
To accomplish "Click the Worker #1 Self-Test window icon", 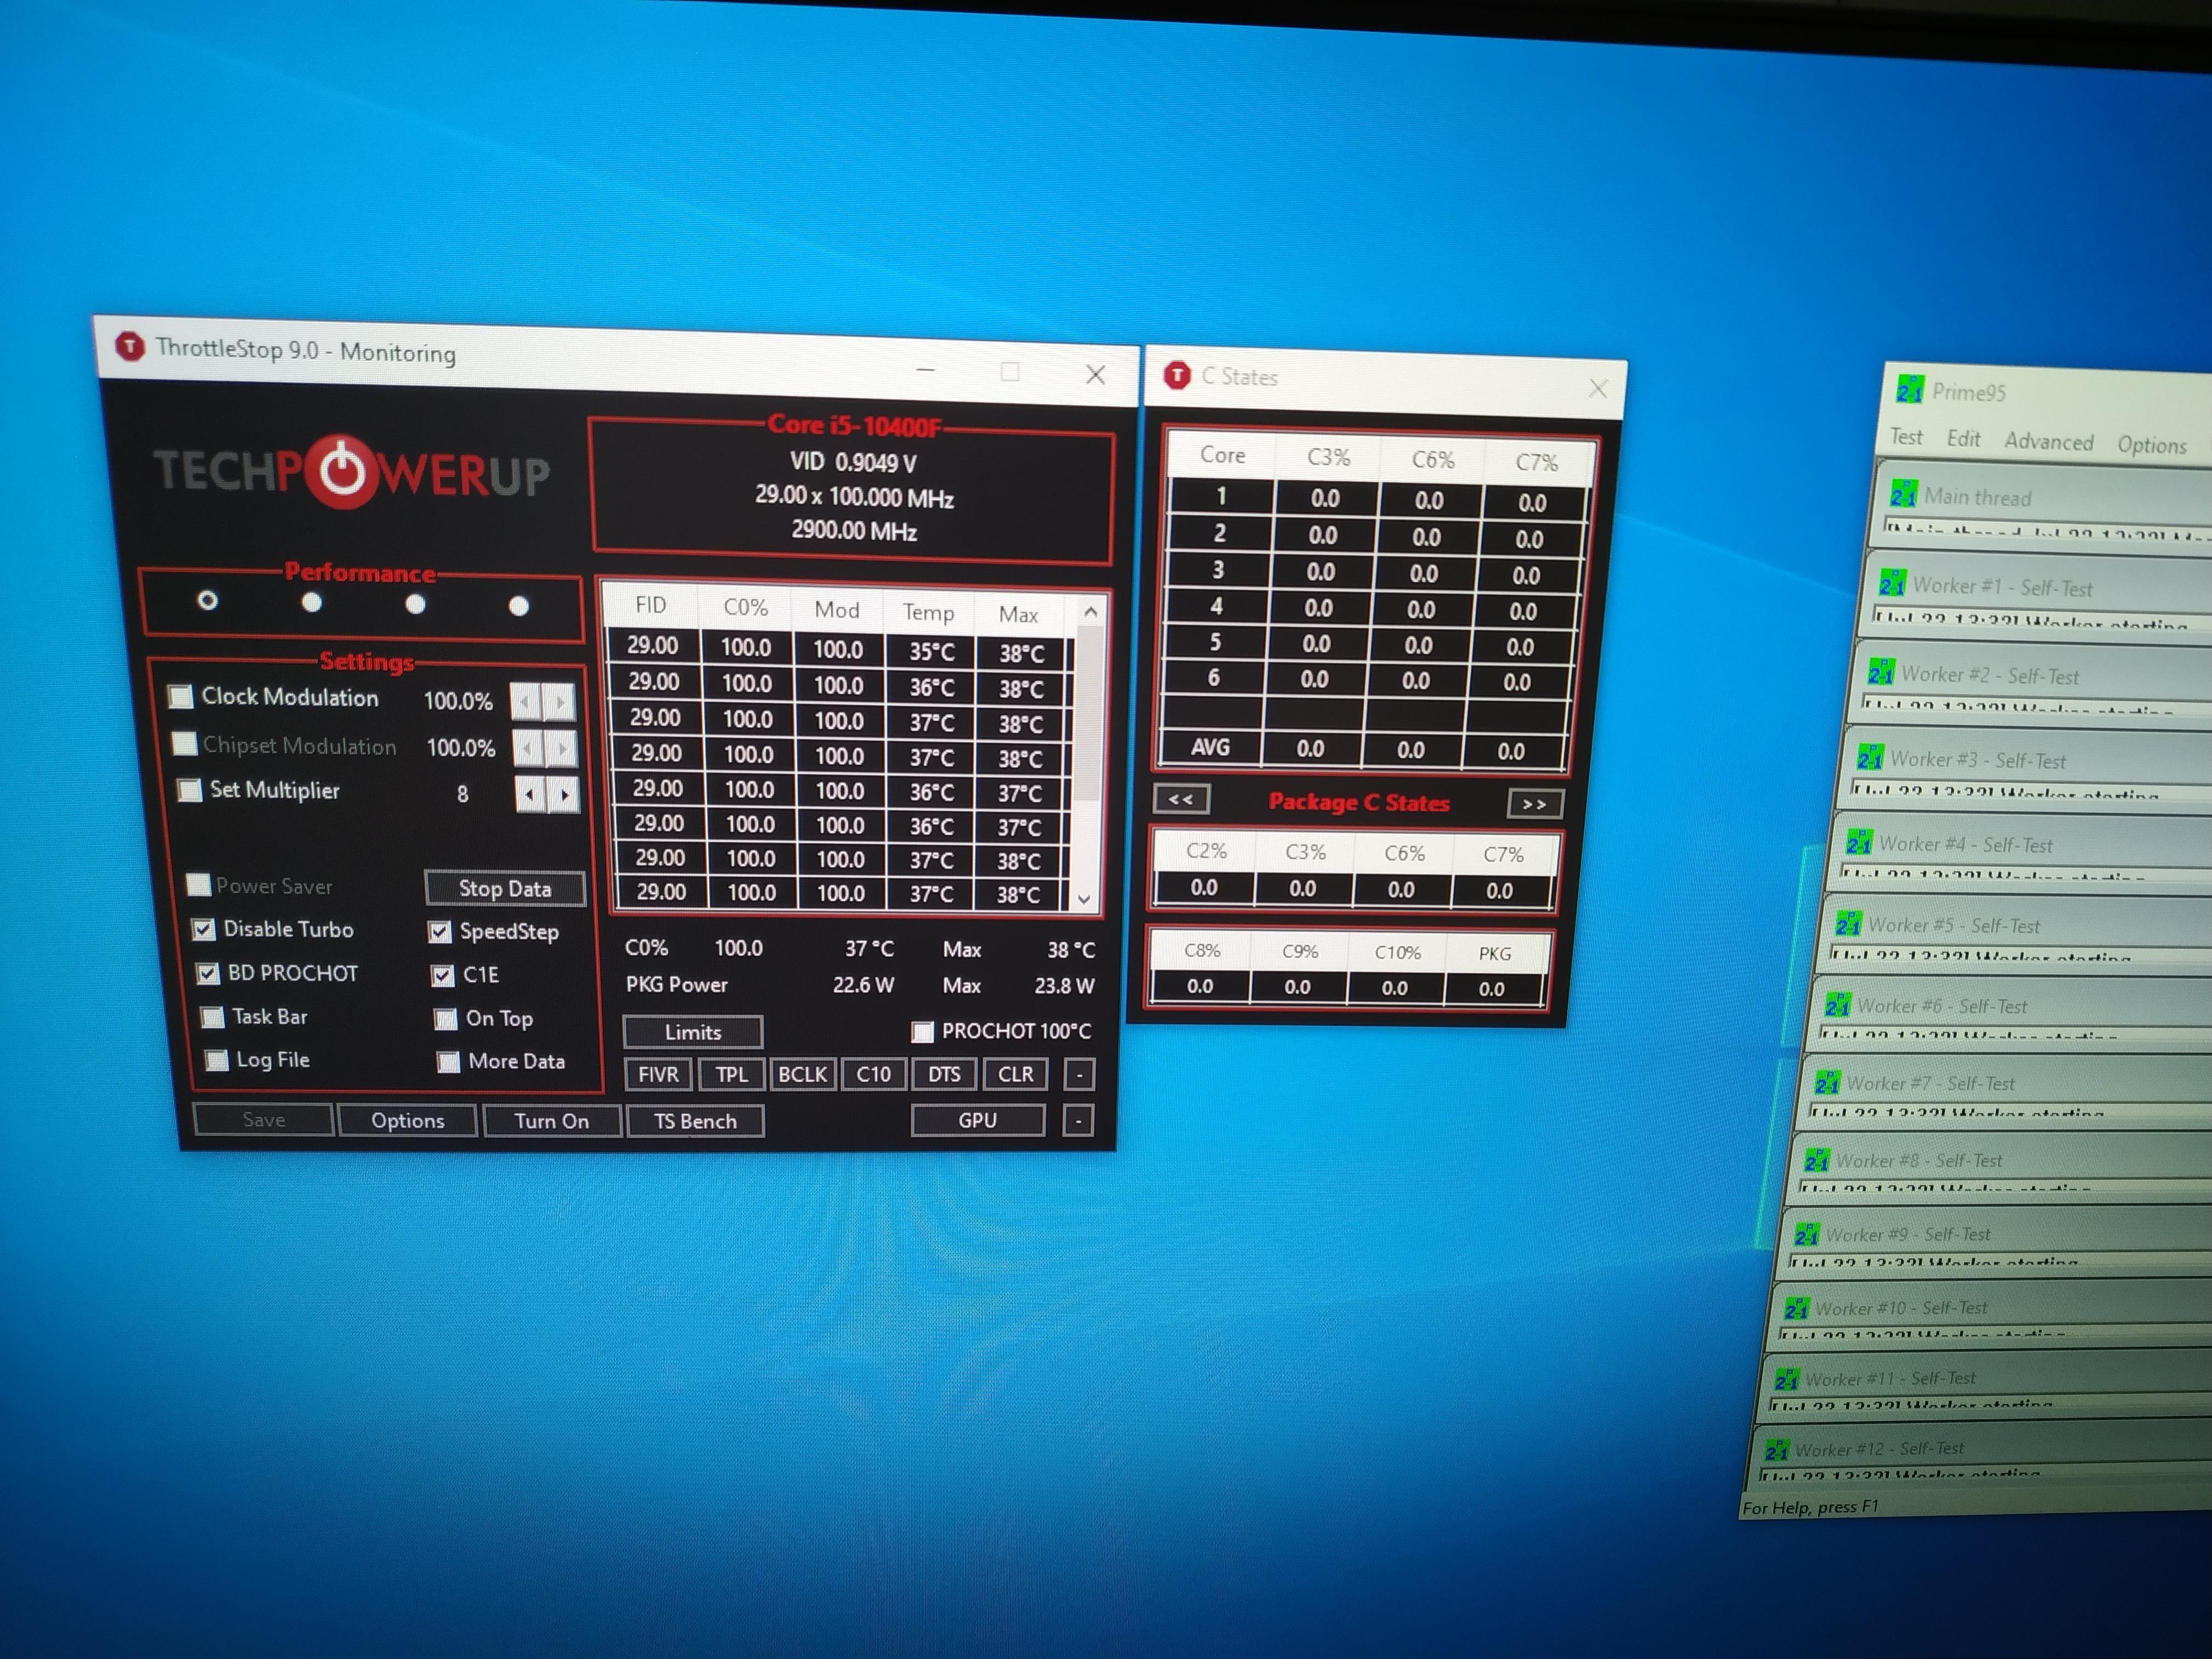I will point(1892,583).
